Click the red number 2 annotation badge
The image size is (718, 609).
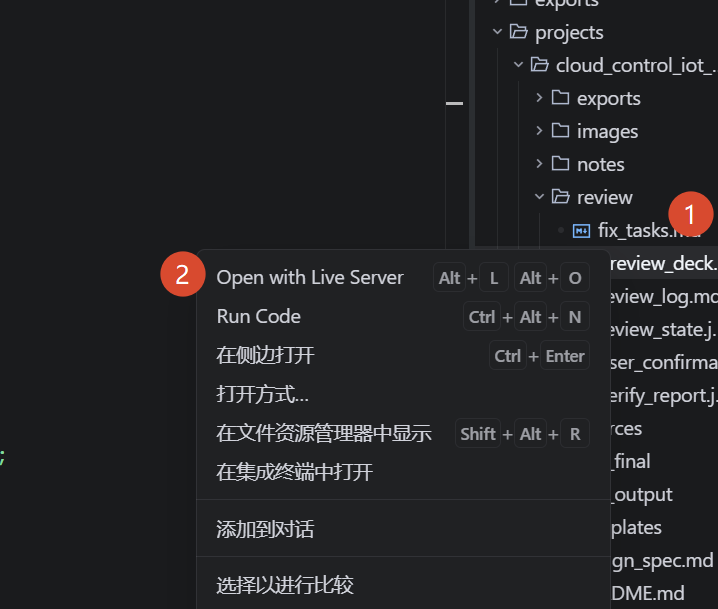click(x=182, y=276)
